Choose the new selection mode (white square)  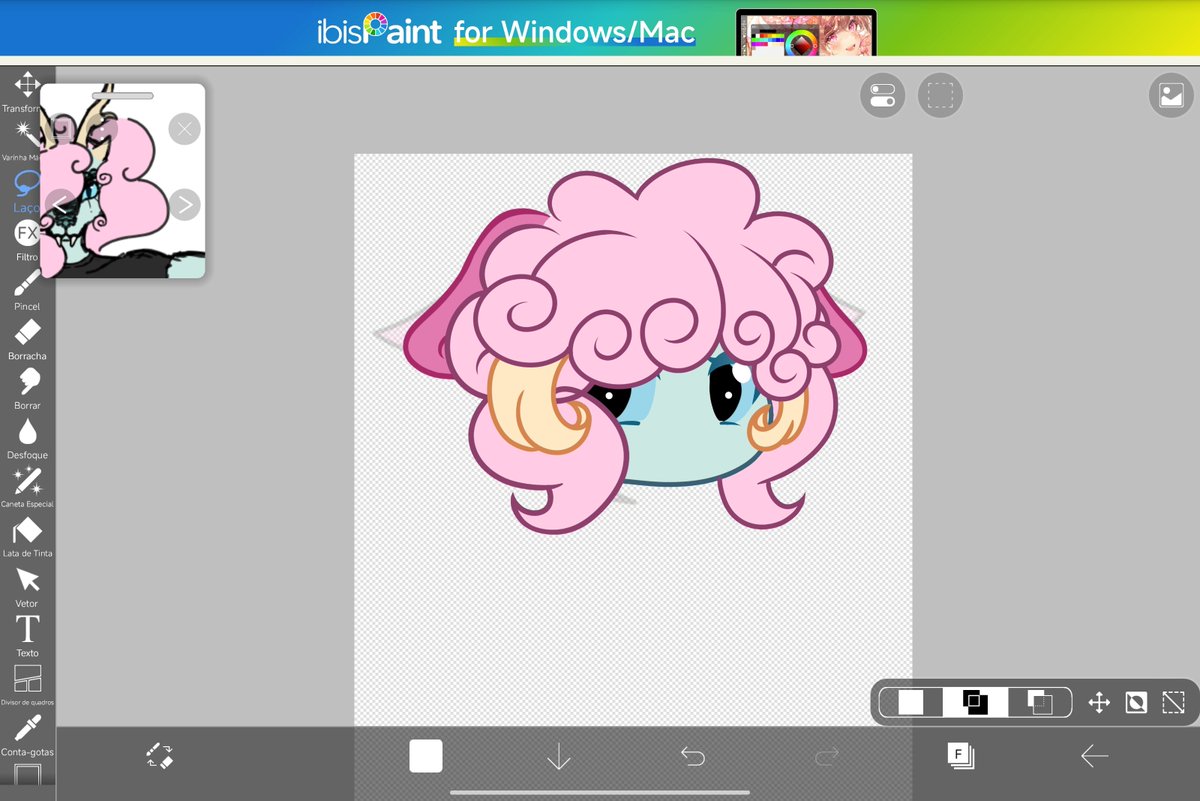click(911, 702)
